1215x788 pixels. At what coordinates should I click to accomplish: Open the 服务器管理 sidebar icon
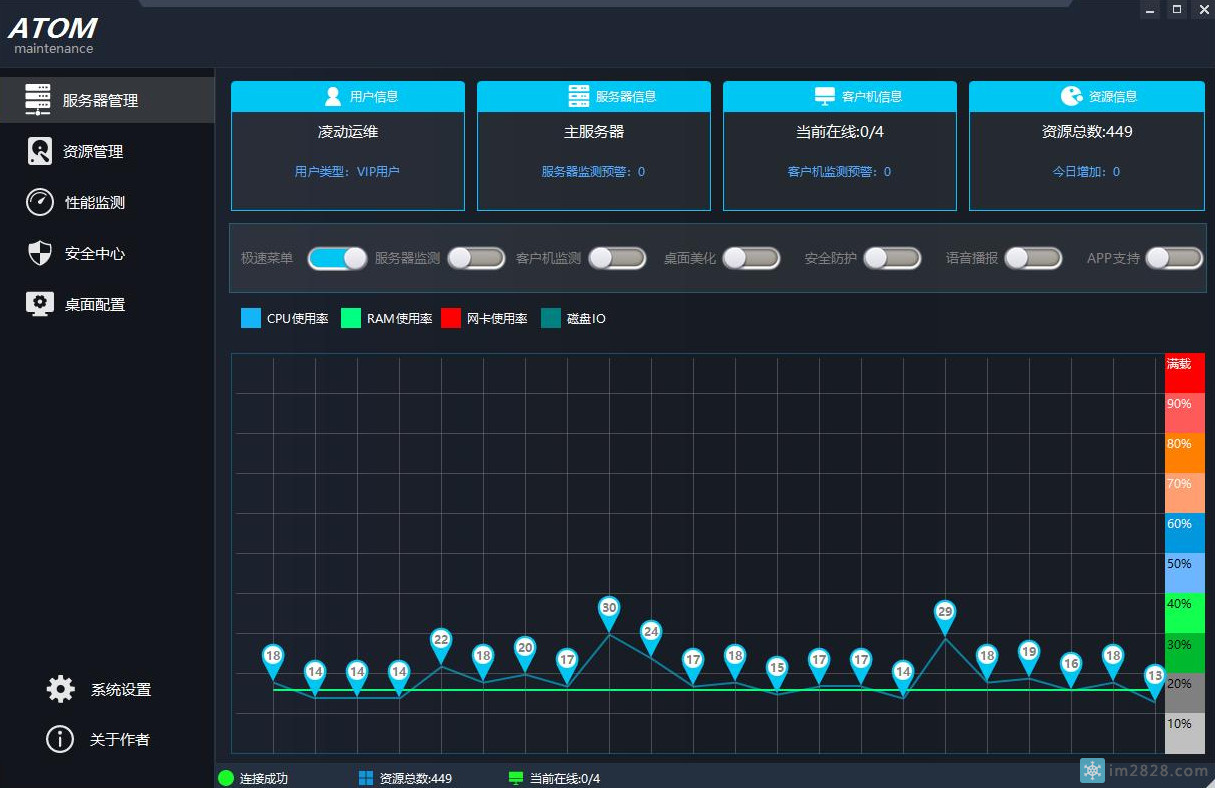point(37,99)
